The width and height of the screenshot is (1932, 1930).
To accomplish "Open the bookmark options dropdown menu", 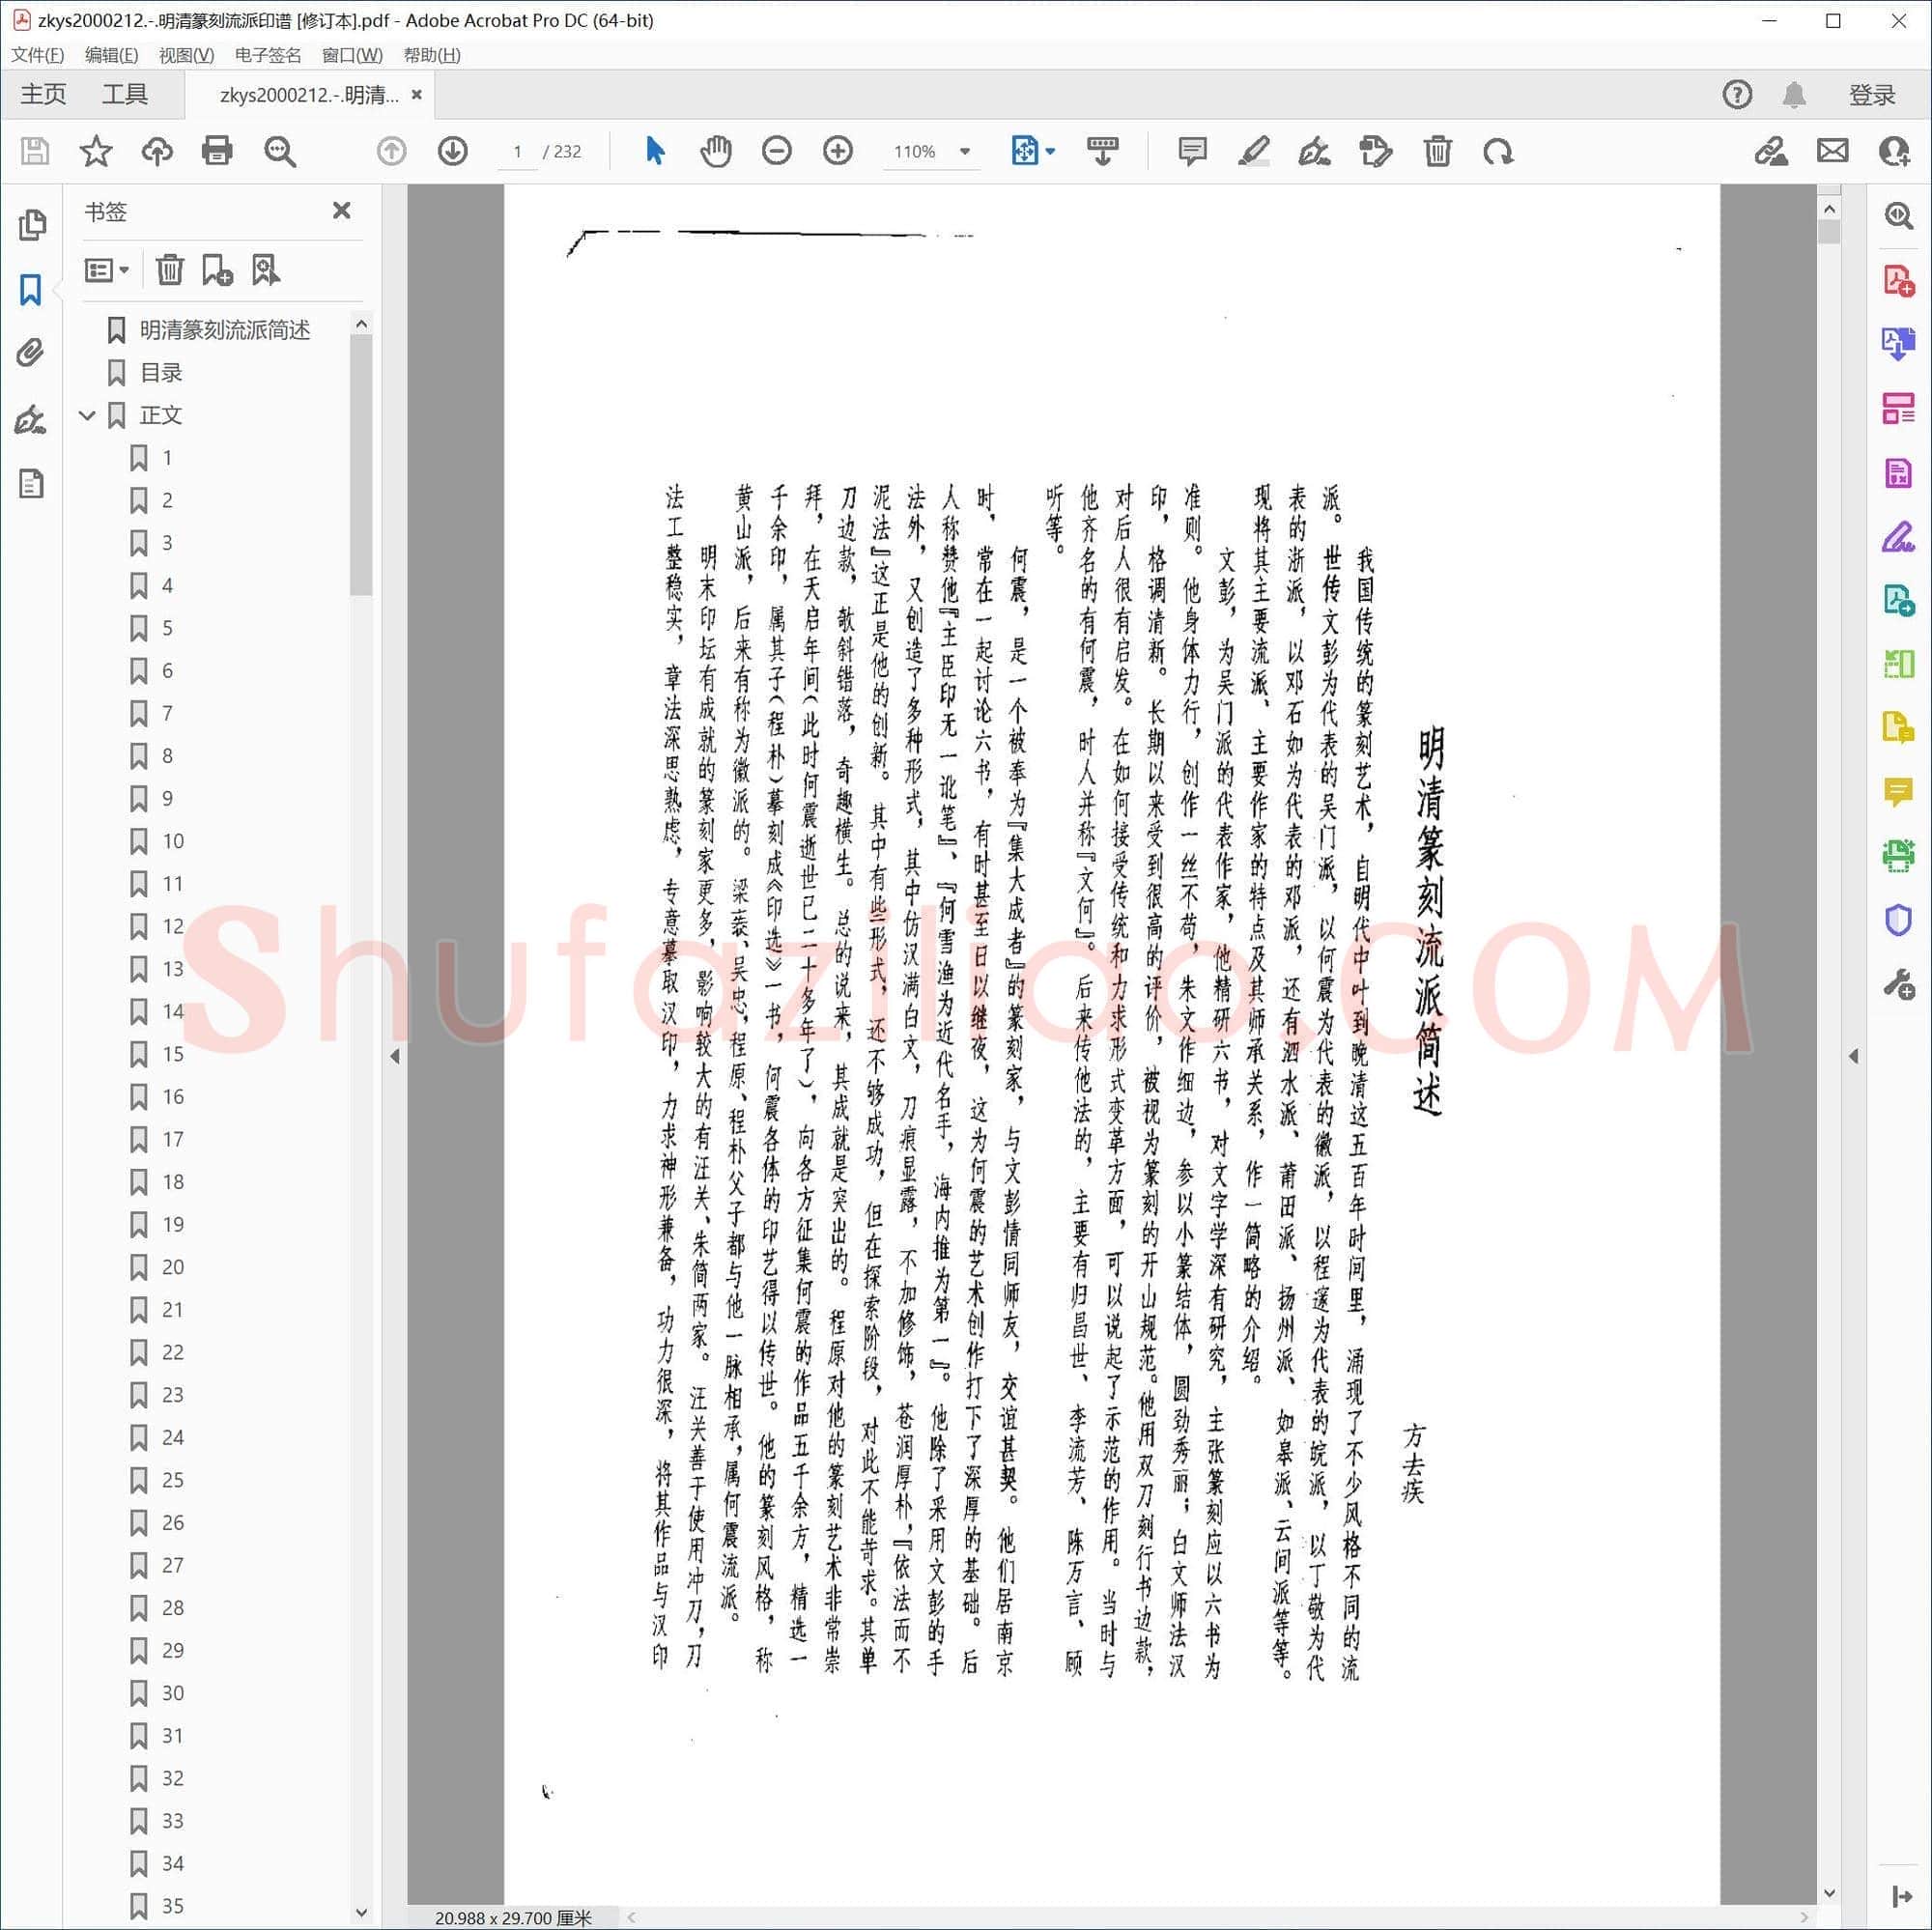I will tap(107, 269).
